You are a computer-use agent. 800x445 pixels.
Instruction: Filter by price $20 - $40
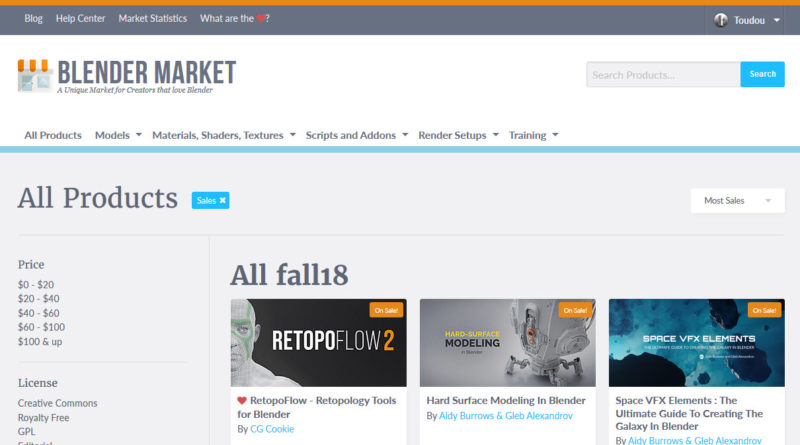pyautogui.click(x=38, y=299)
